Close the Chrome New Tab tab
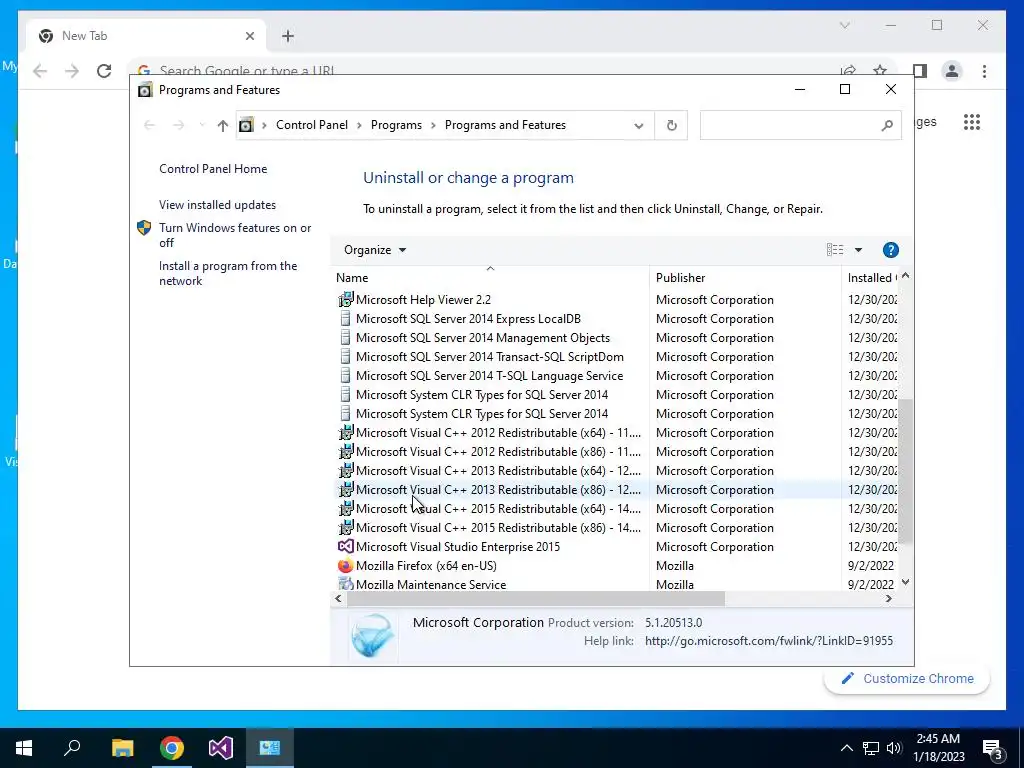The image size is (1024, 768). [249, 36]
